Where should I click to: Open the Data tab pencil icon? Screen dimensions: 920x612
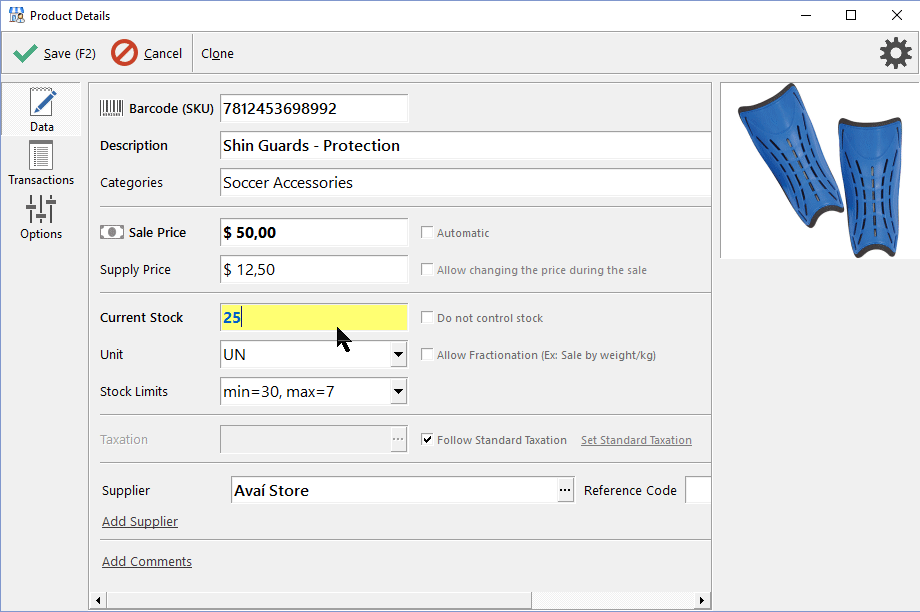click(42, 102)
